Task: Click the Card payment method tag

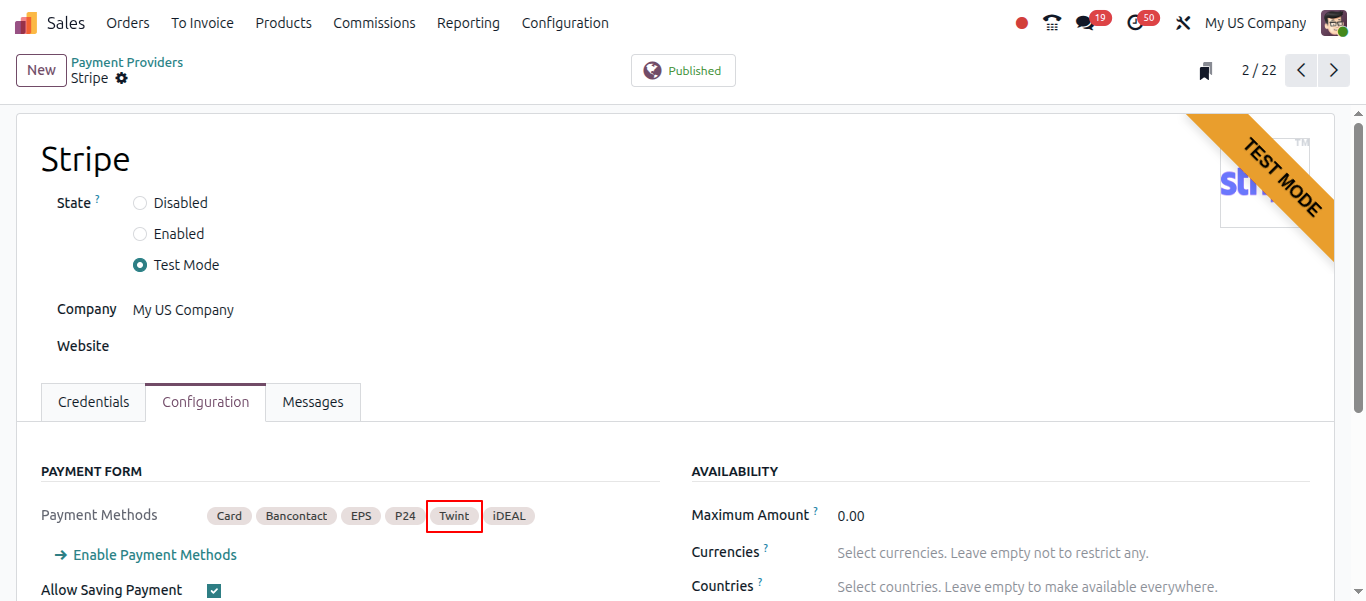Action: tap(229, 516)
